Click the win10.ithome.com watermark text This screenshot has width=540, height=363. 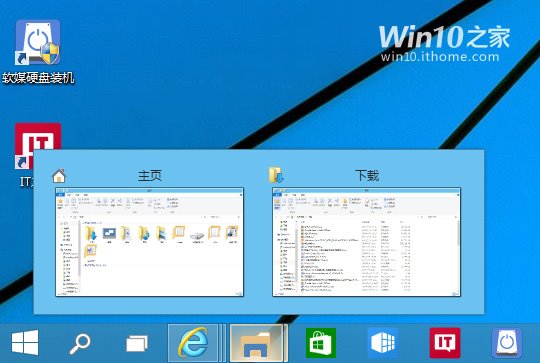440,56
